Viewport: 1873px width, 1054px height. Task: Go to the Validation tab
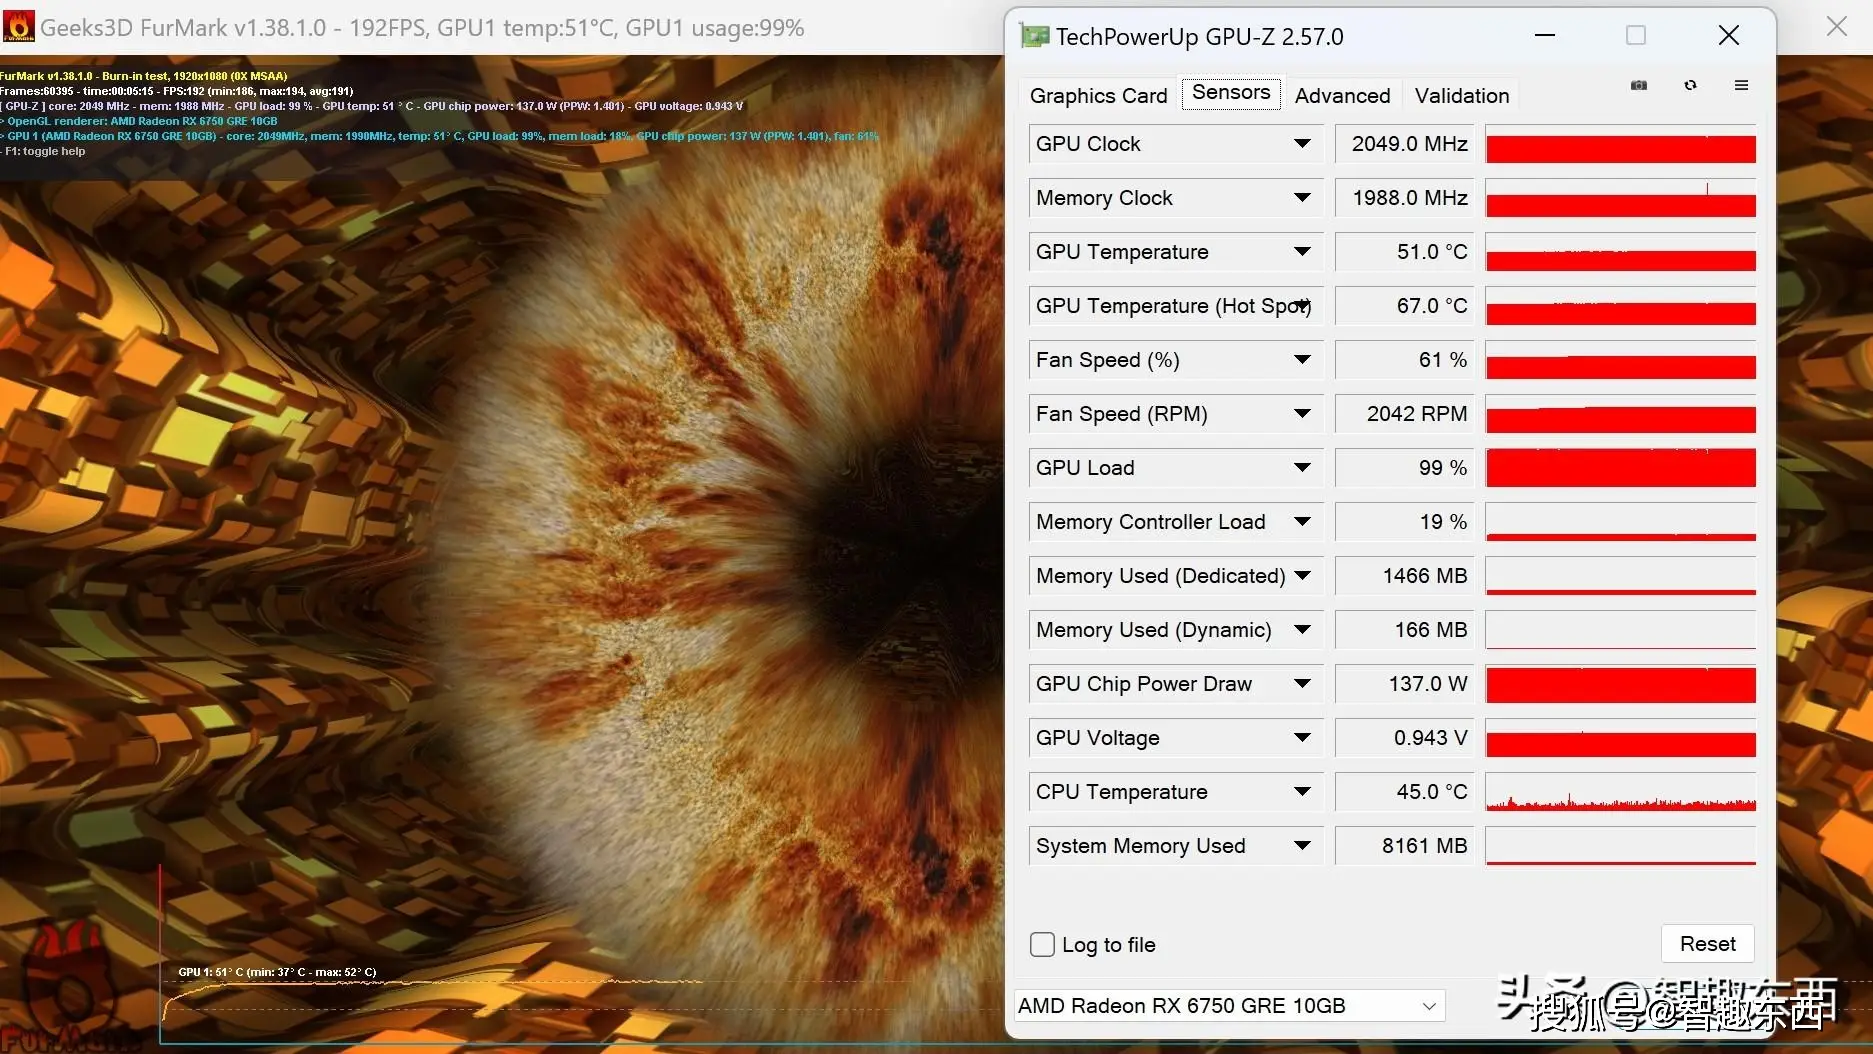(1462, 96)
